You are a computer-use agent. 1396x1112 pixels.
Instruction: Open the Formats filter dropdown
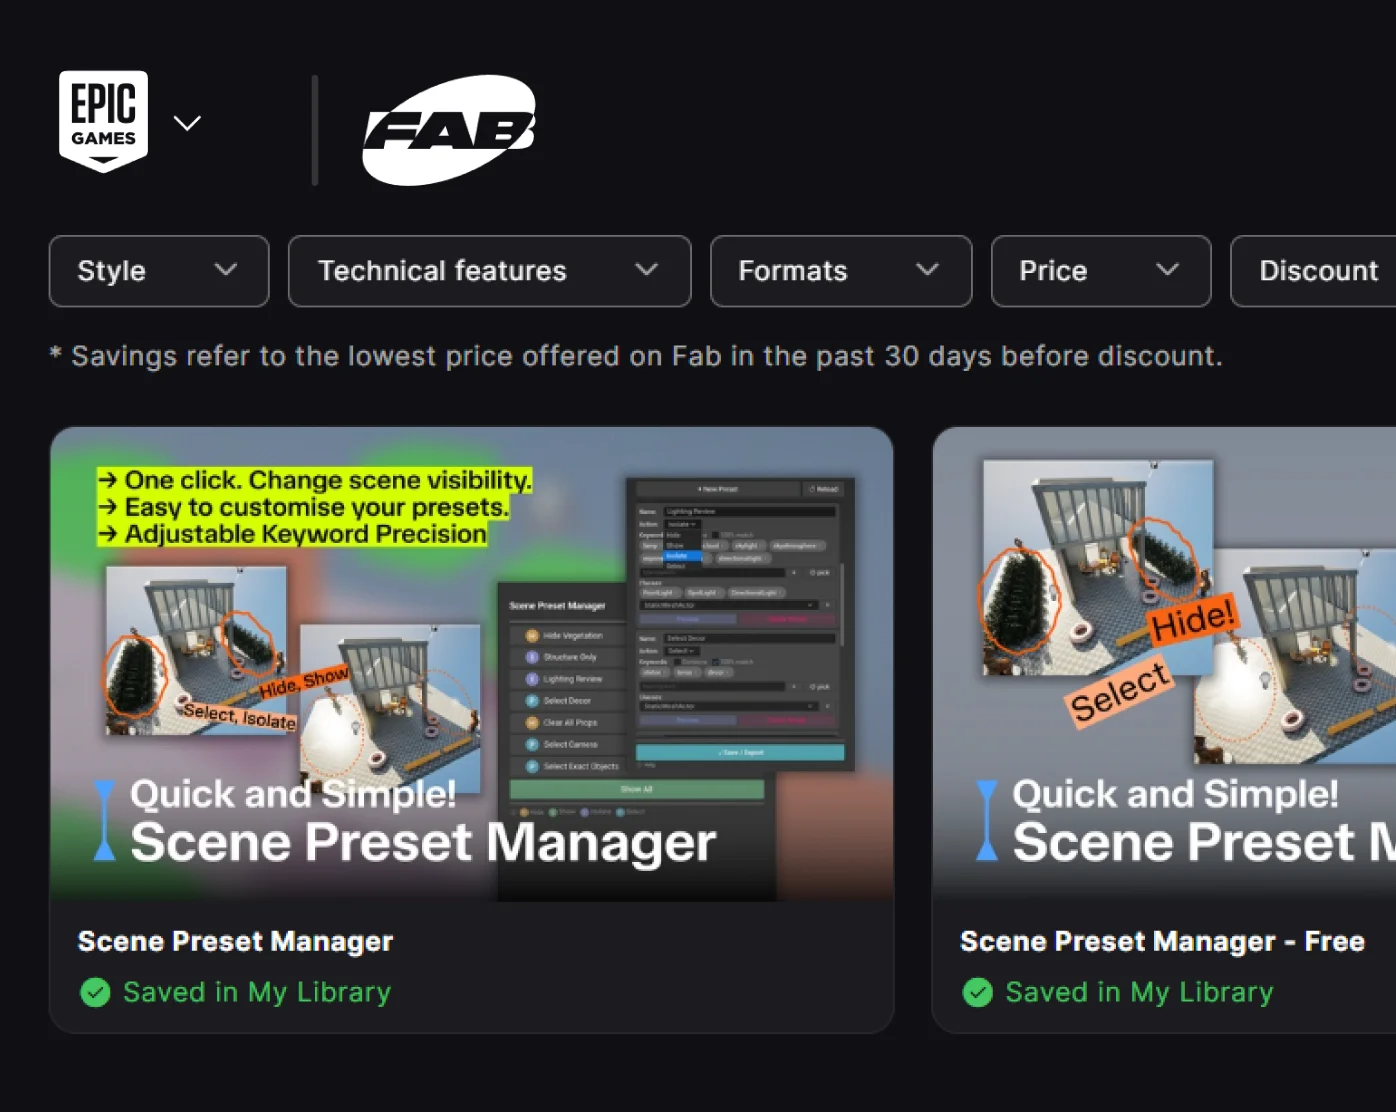841,271
